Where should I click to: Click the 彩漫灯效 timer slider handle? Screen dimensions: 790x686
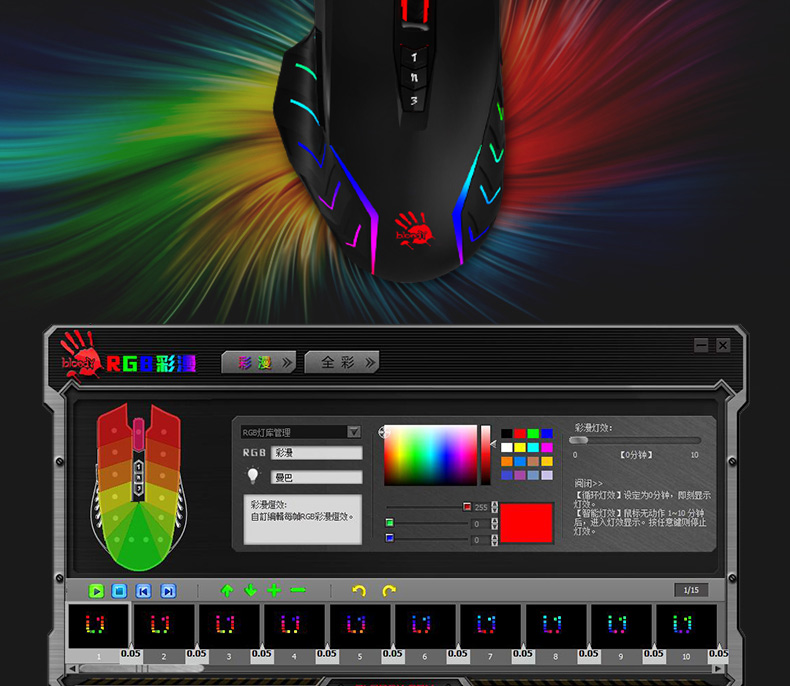pyautogui.click(x=578, y=440)
